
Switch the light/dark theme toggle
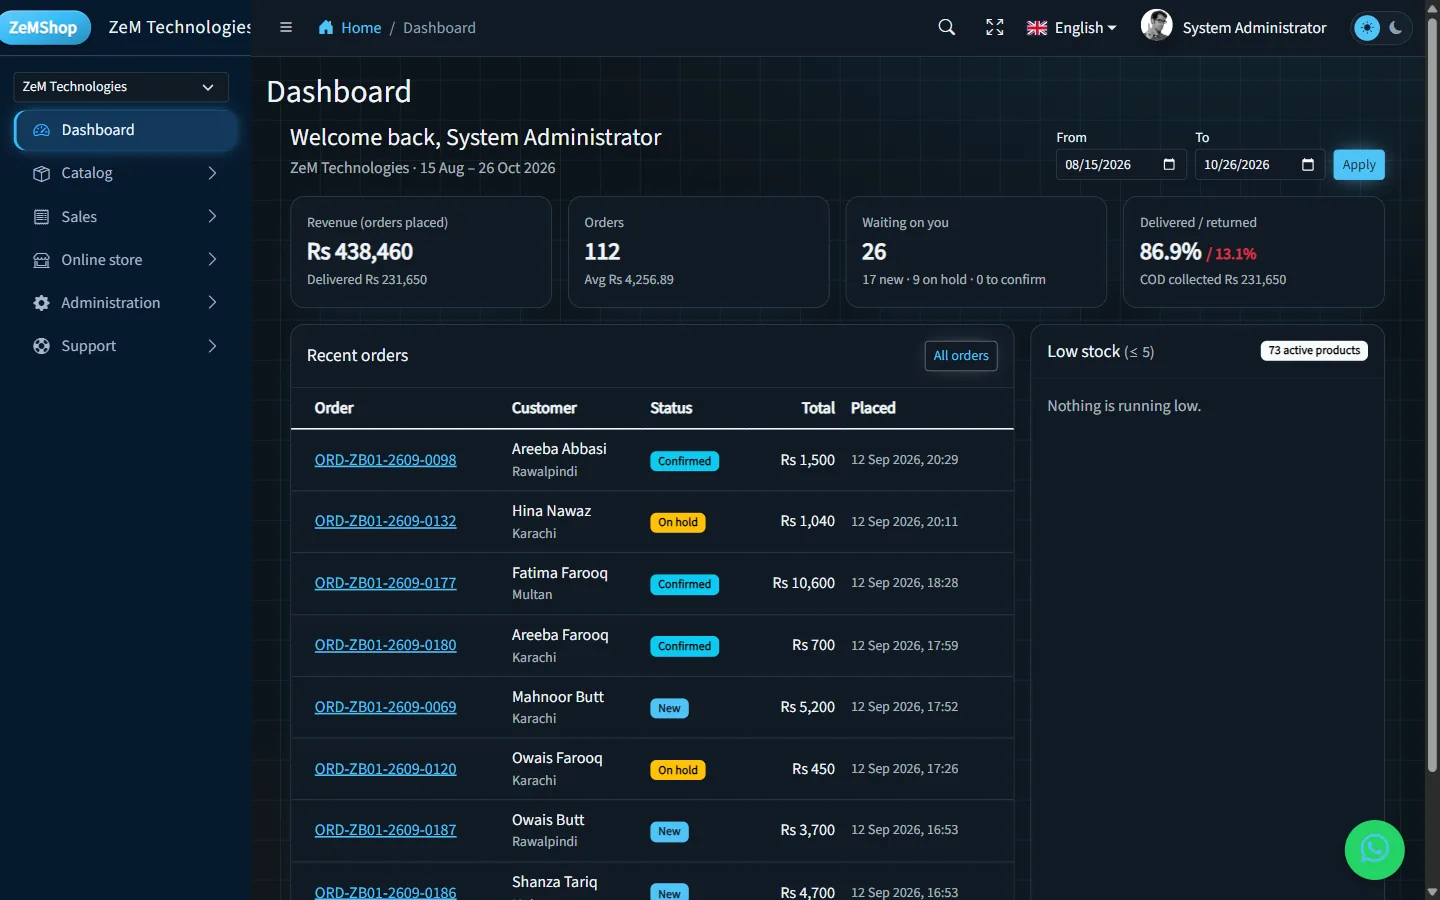tap(1381, 28)
